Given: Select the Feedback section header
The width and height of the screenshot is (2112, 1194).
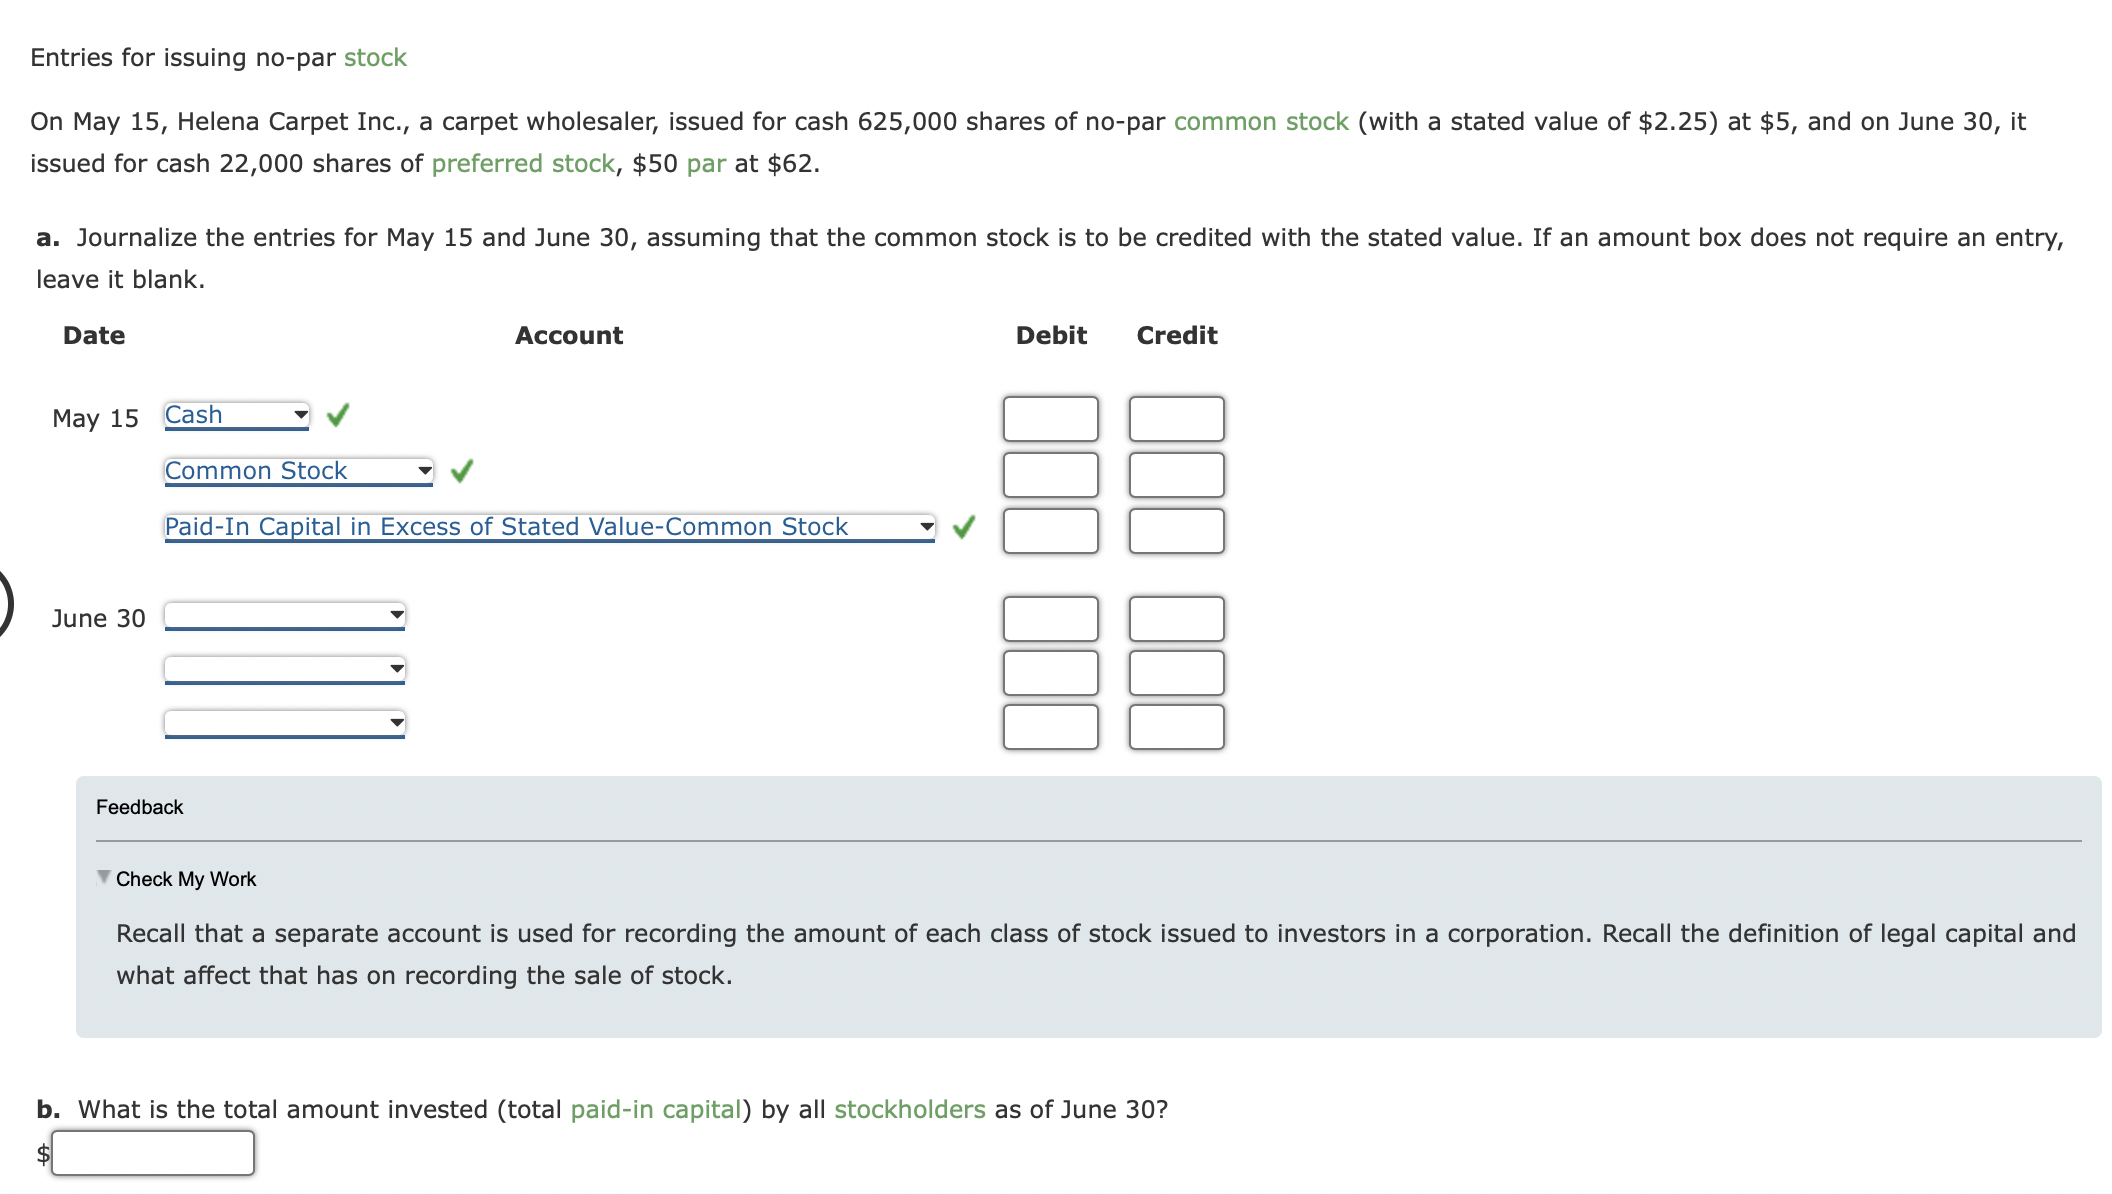Looking at the screenshot, I should [x=139, y=806].
